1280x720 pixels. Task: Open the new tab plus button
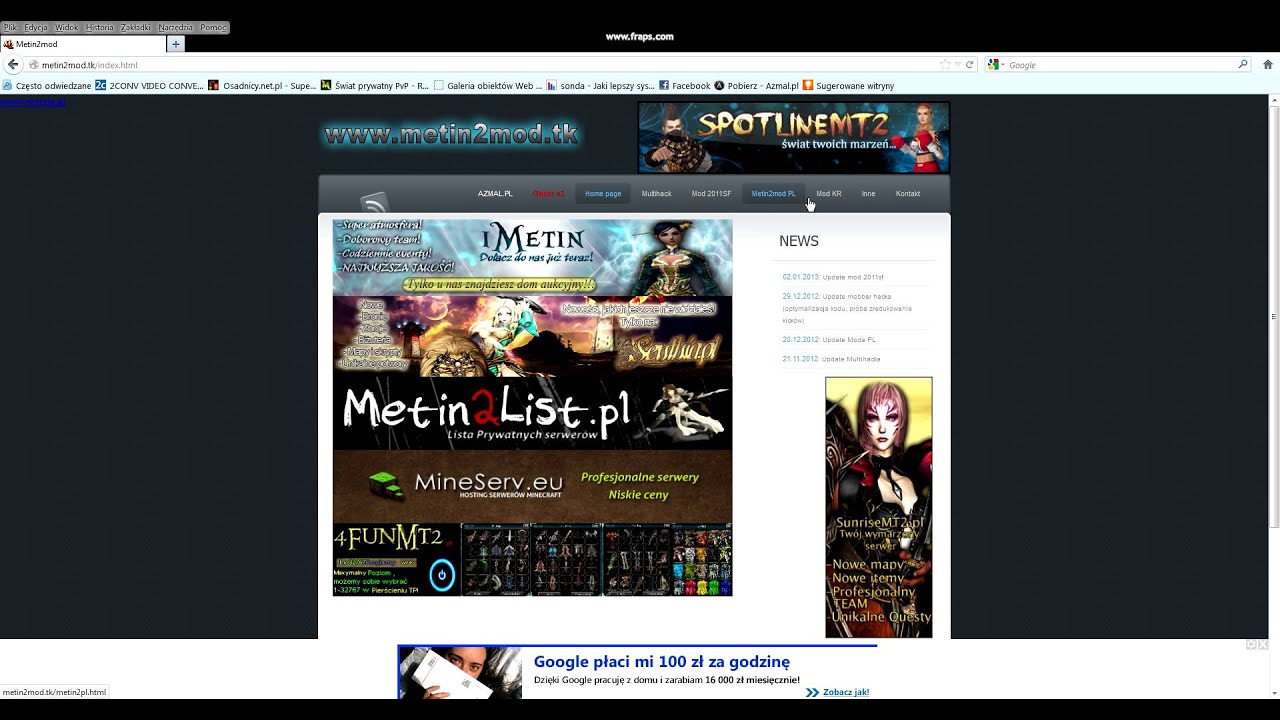tap(176, 44)
